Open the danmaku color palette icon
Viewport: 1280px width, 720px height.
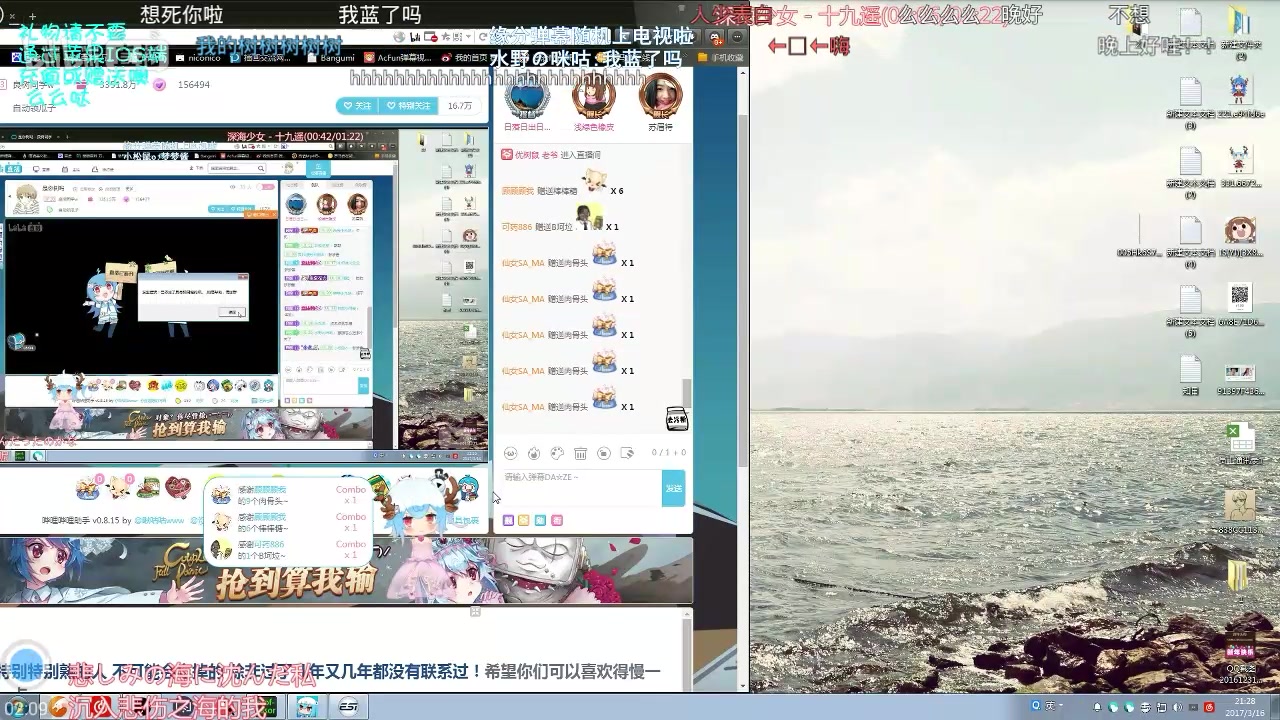click(x=557, y=454)
